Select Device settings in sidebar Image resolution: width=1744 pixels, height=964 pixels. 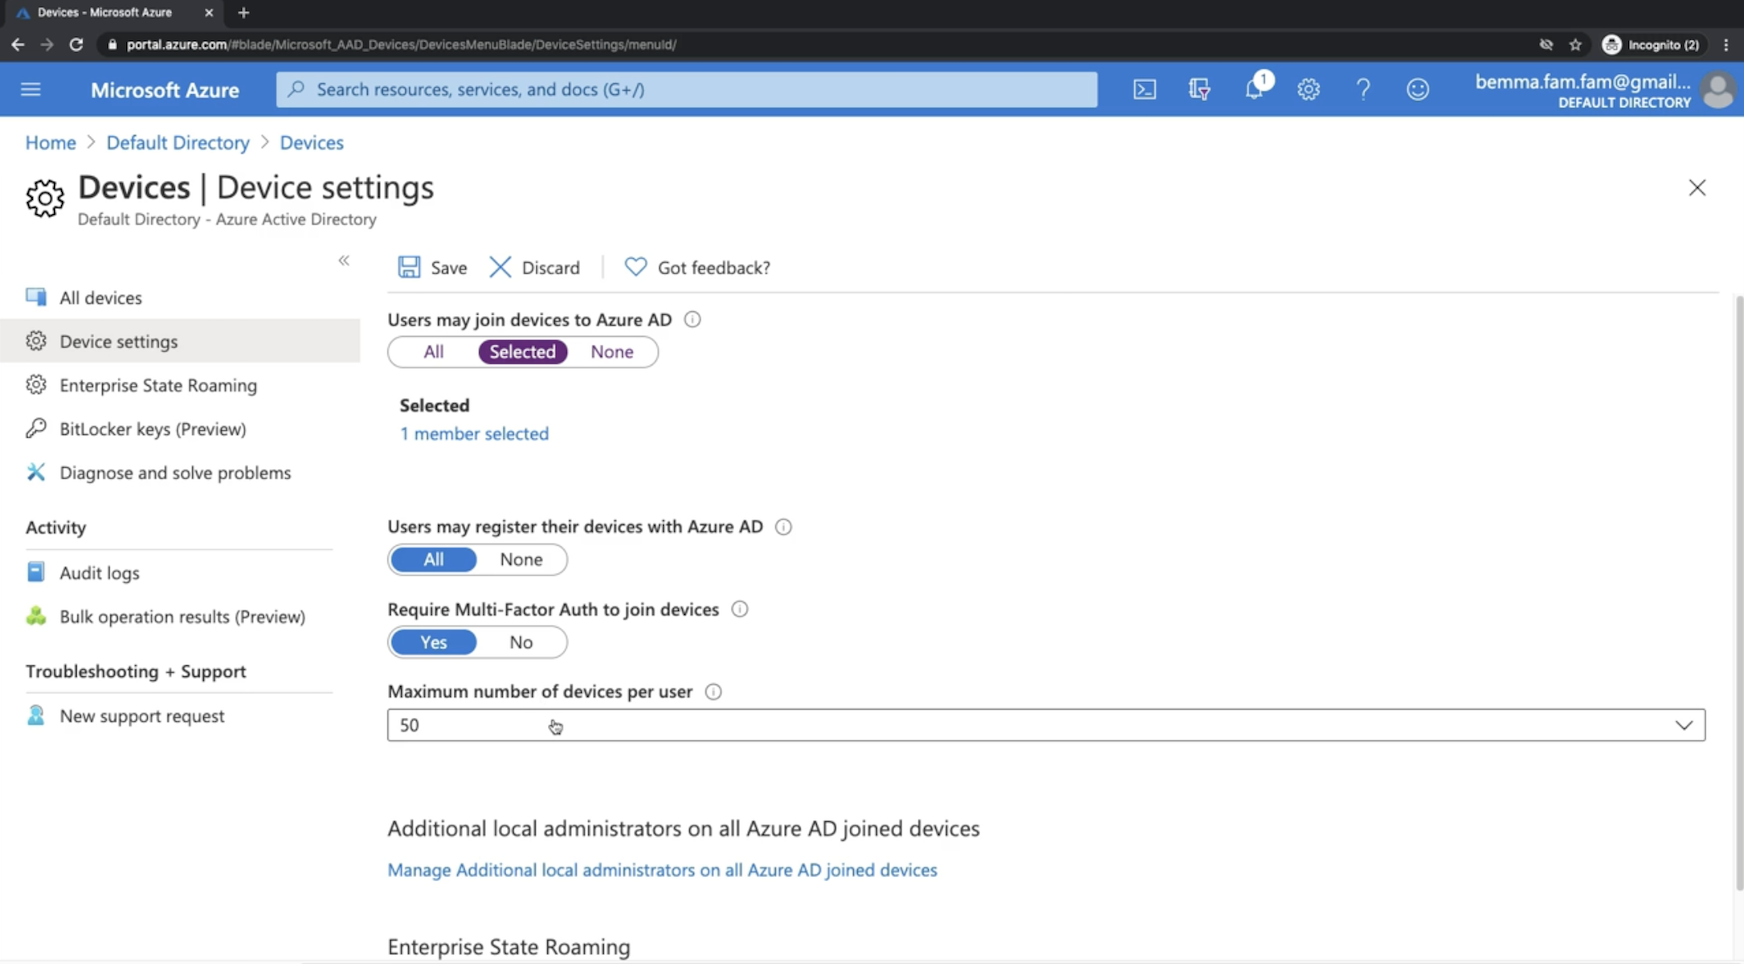pyautogui.click(x=180, y=341)
